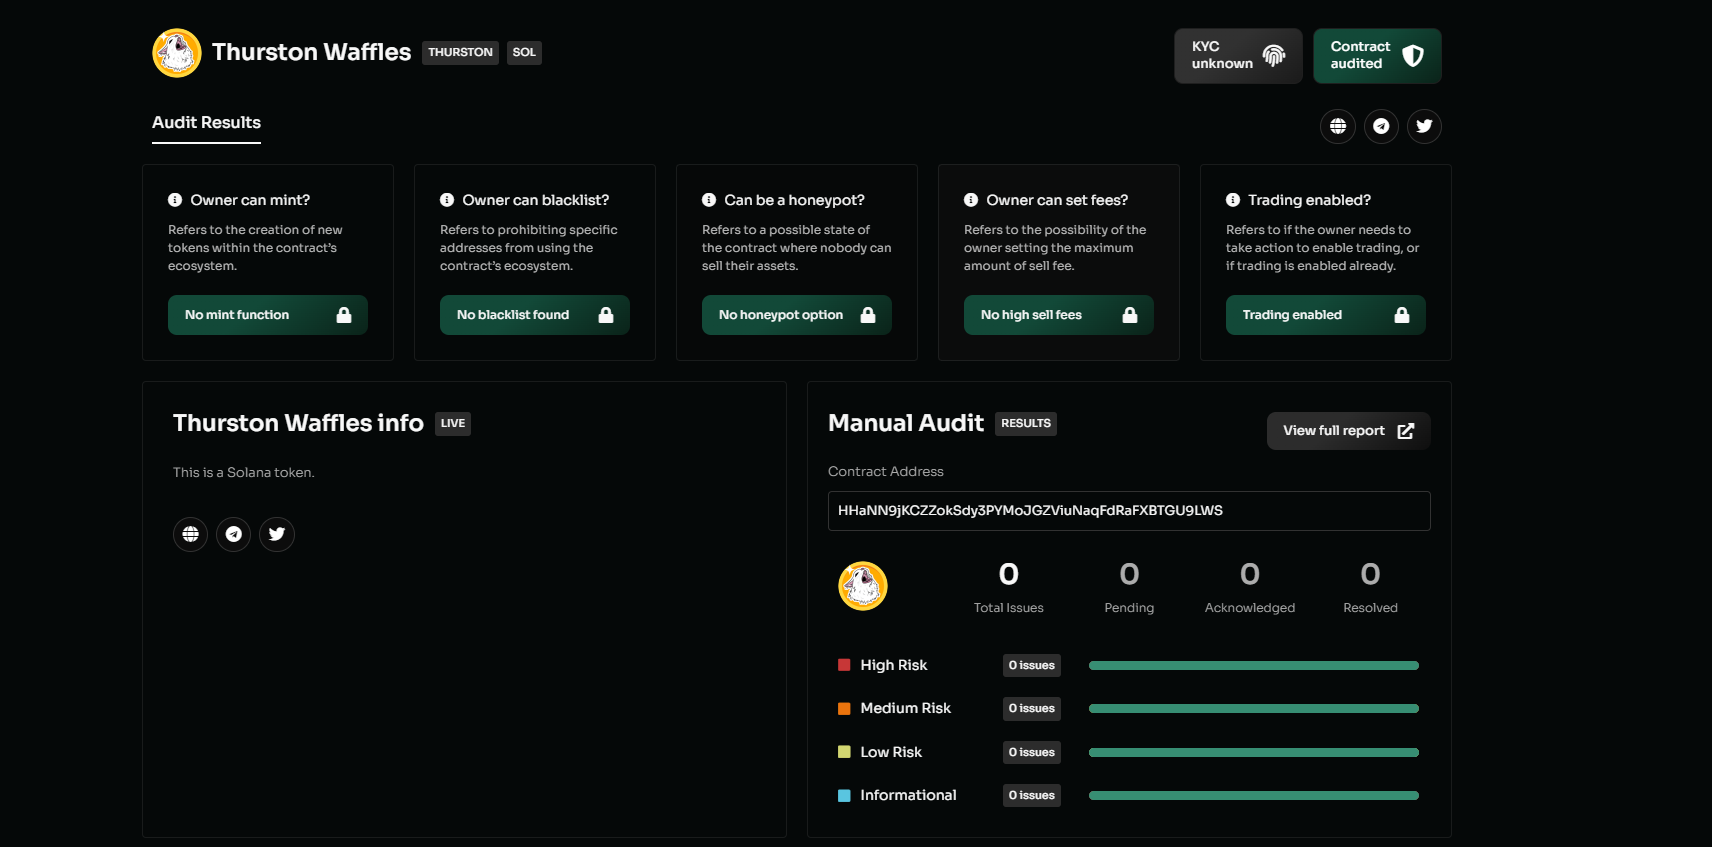
Task: Open the Telegram icon in the info panel
Action: [x=234, y=534]
